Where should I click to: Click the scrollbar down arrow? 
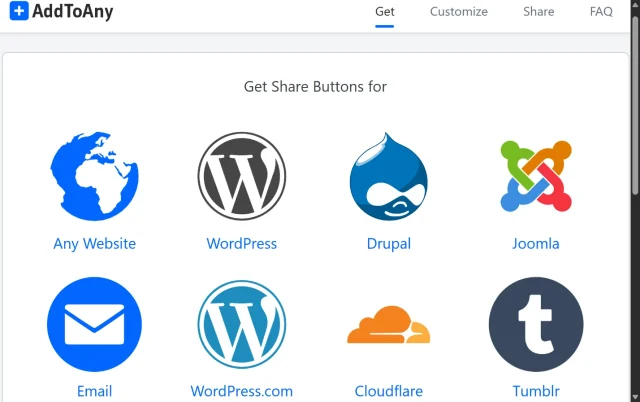[x=635, y=397]
